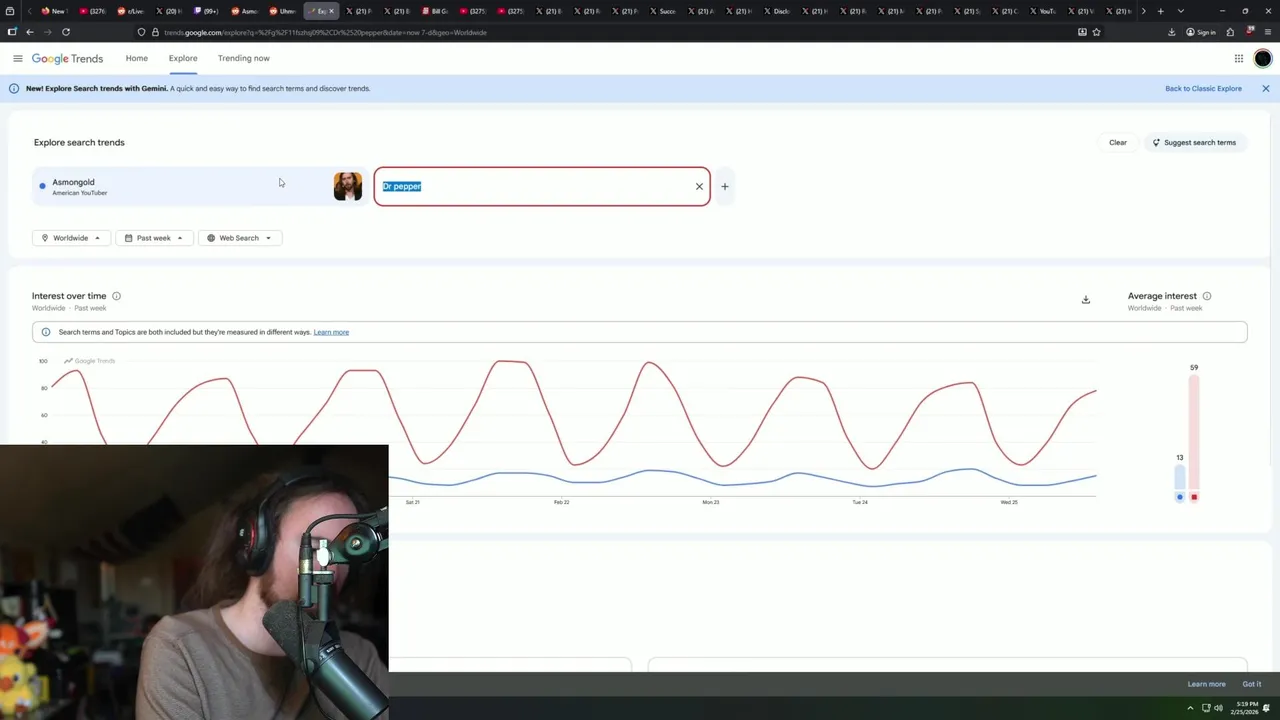
Task: Open the browser sidebar panel
Action: pos(12,32)
